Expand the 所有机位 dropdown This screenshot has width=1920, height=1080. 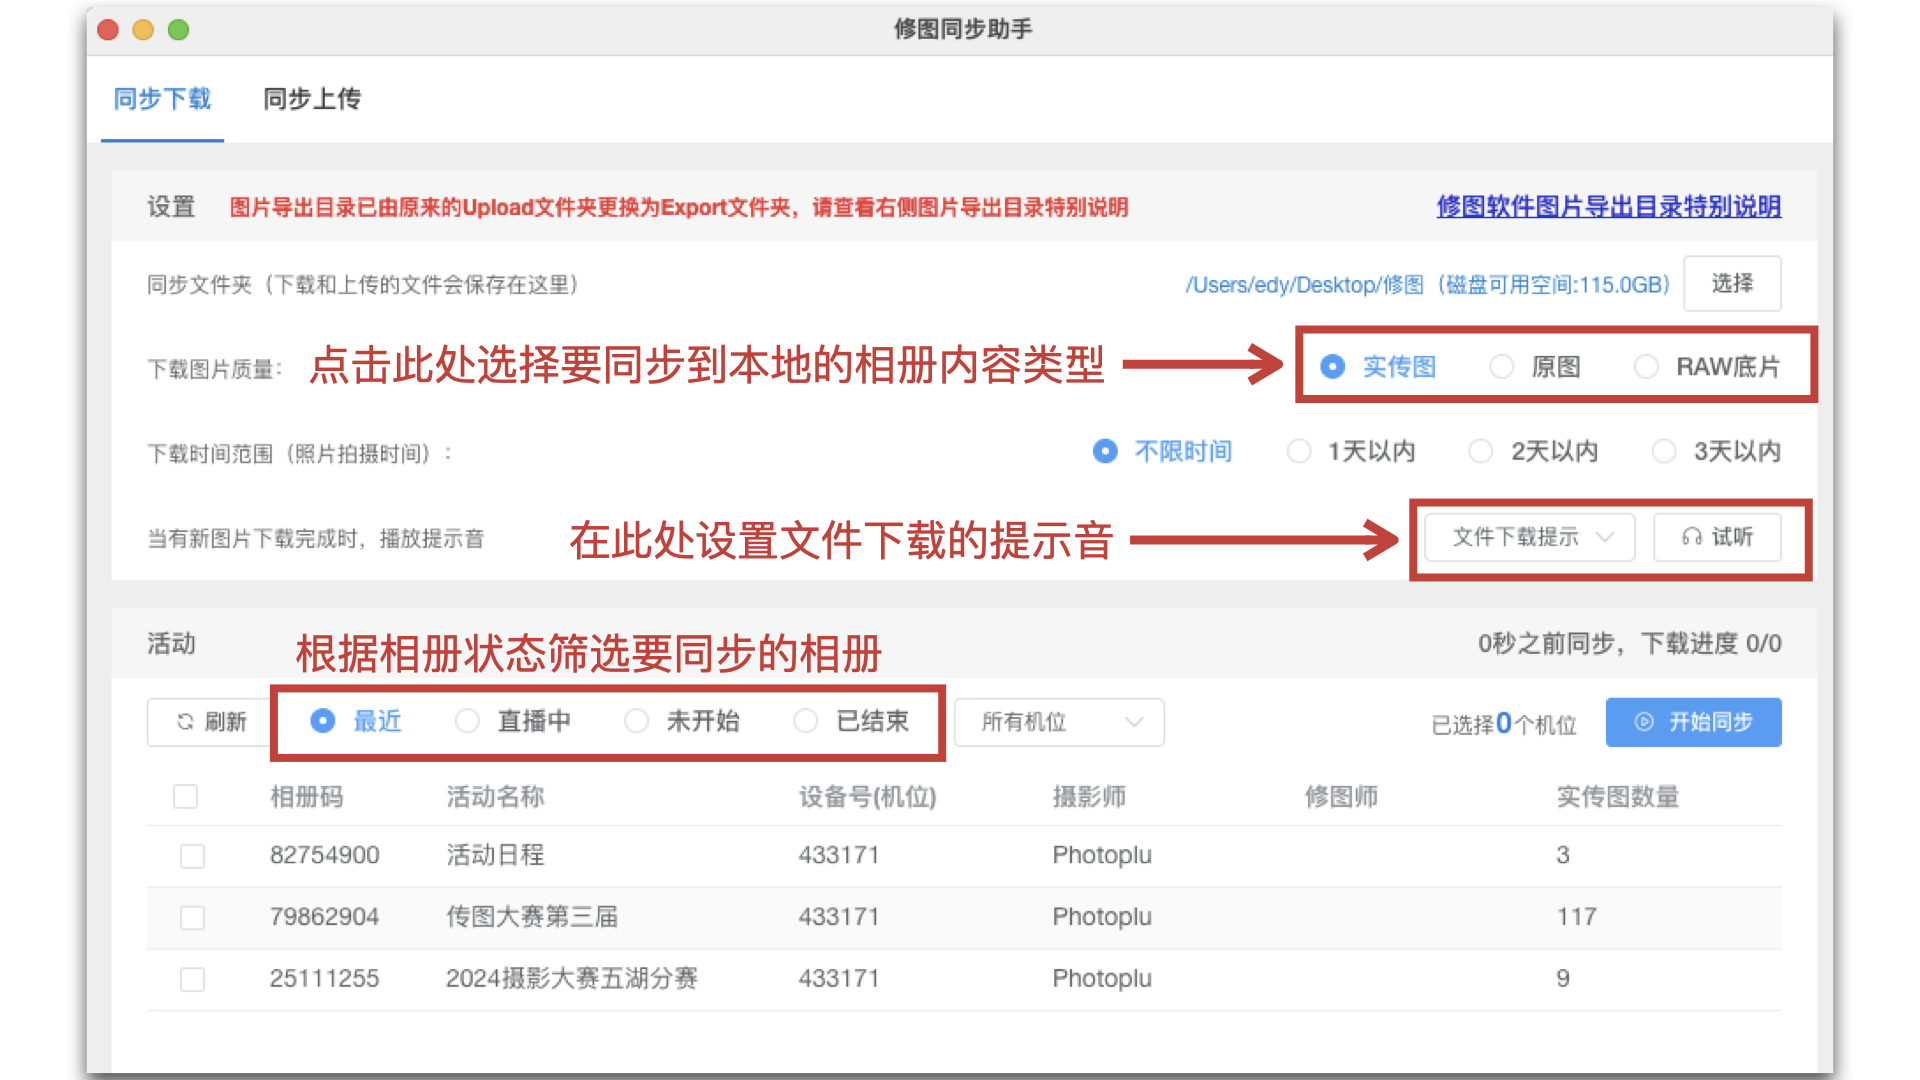(1059, 722)
